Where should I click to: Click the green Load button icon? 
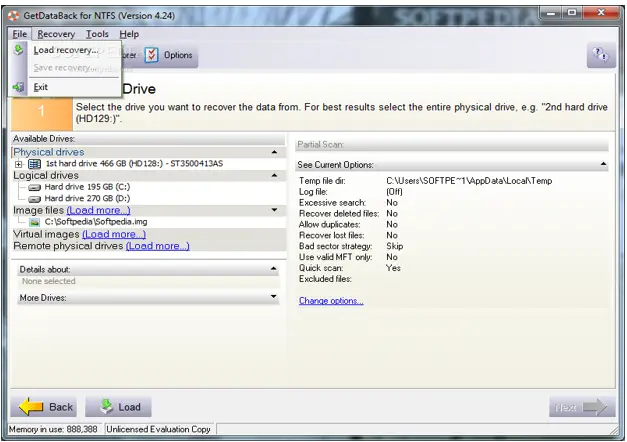coord(107,406)
